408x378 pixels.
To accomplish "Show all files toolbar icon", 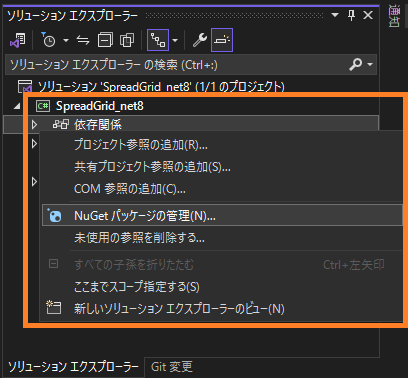I will 127,40.
